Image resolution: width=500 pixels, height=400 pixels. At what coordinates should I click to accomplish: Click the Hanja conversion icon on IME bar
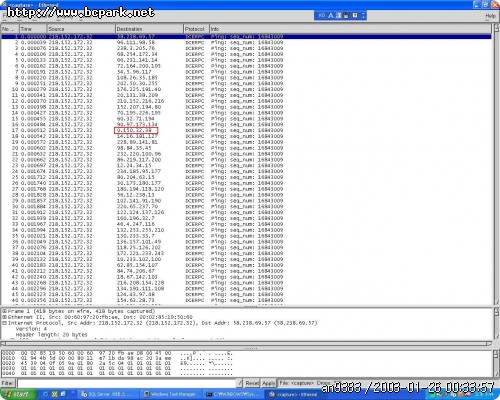click(x=339, y=15)
